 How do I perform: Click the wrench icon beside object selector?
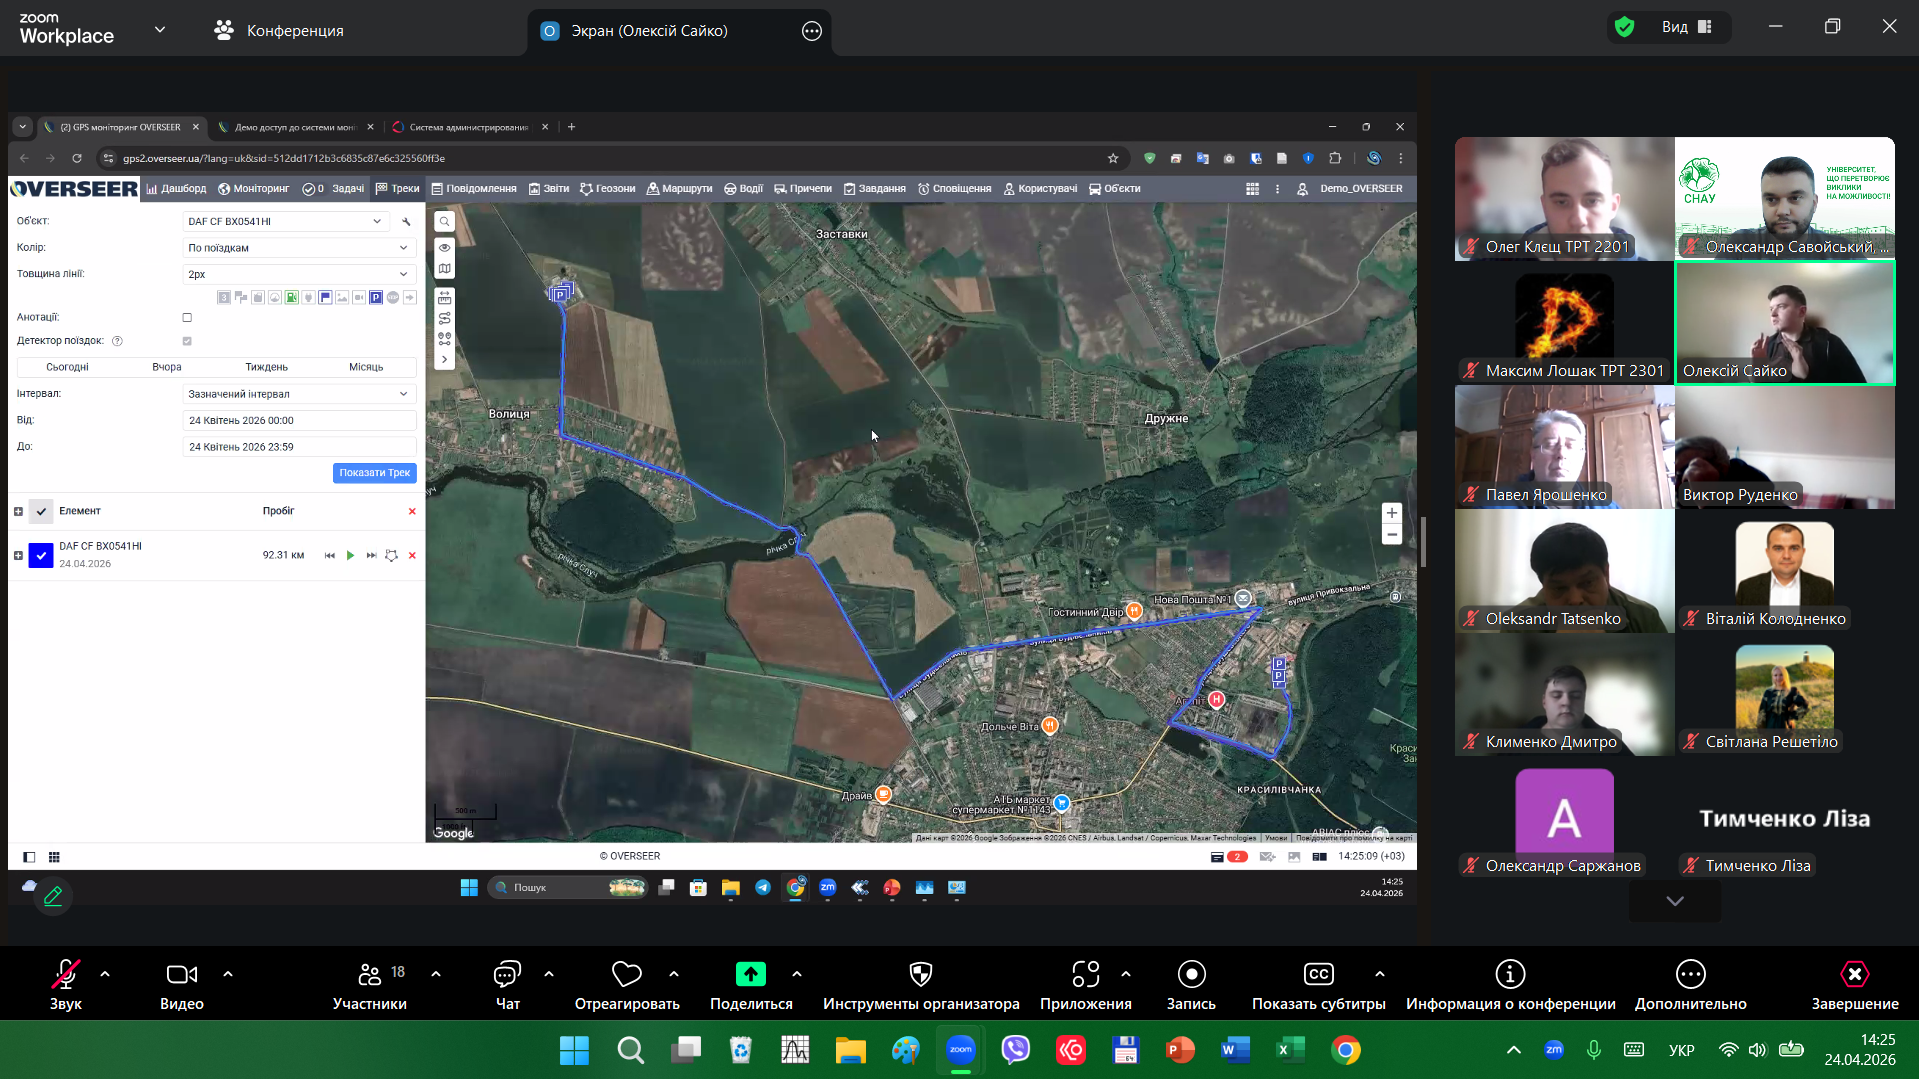coord(406,222)
